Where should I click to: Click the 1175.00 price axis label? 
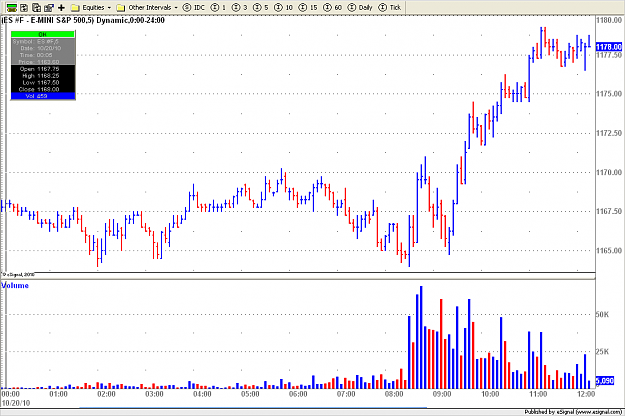coord(609,94)
